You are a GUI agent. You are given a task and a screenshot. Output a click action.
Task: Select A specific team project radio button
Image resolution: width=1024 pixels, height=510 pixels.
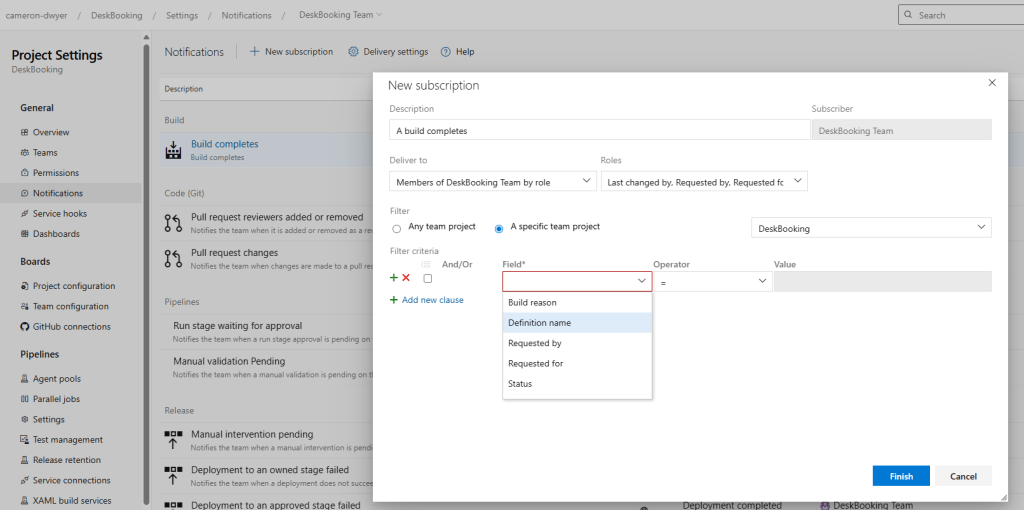(499, 228)
